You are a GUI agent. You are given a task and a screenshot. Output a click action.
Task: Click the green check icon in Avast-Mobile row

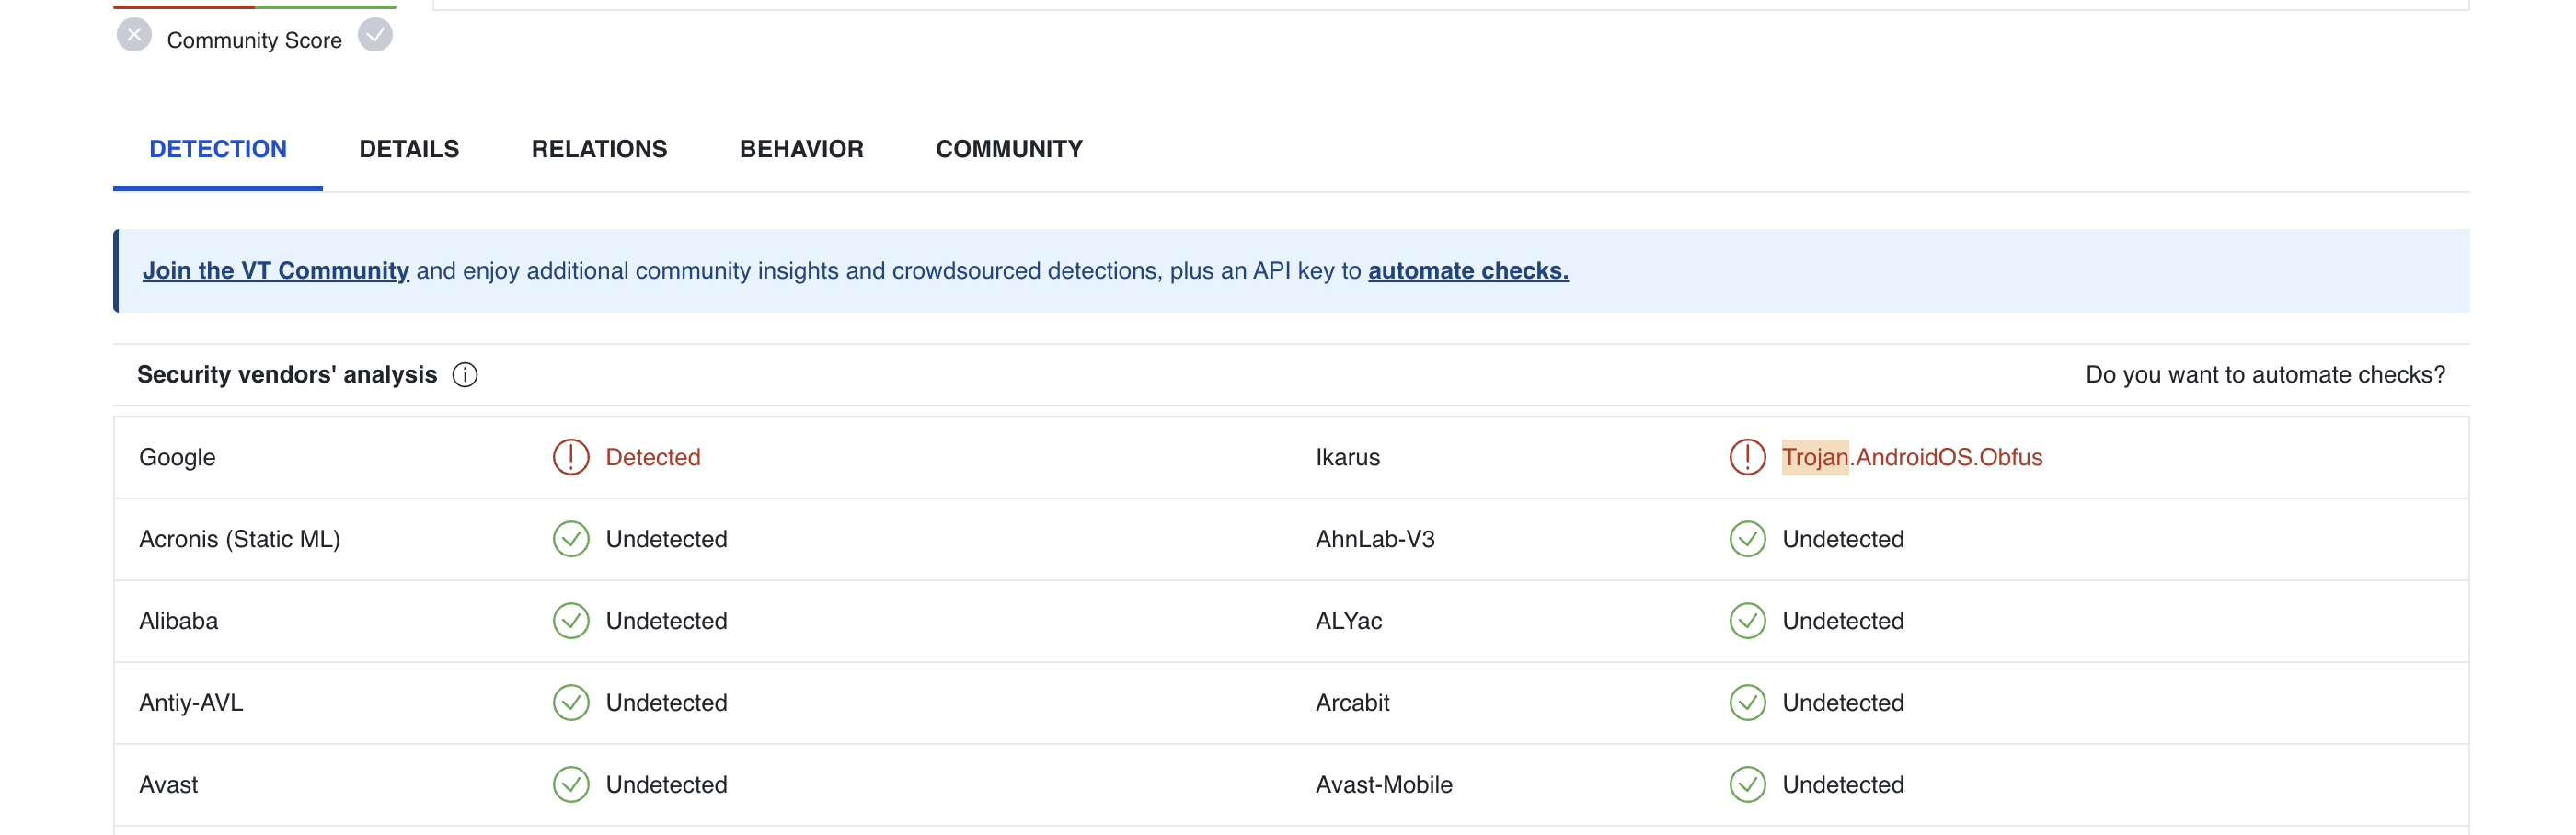tap(1747, 785)
